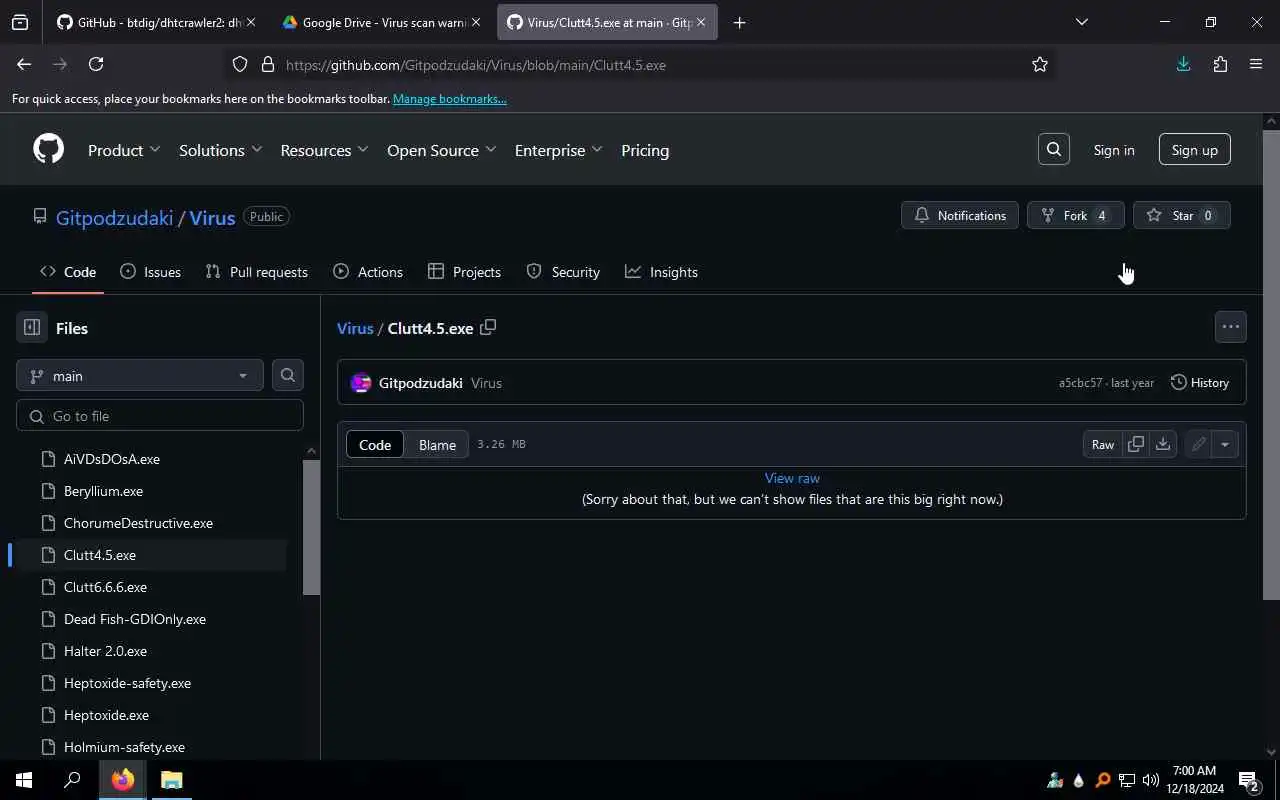Download the raw file icon

(1163, 444)
